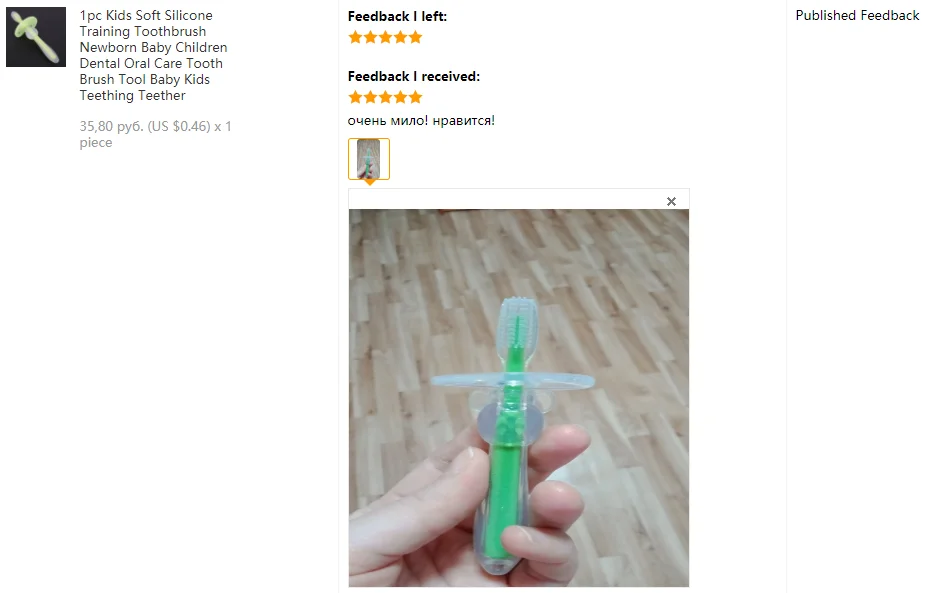
Task: Click fourth star under Feedback I received
Action: click(400, 97)
